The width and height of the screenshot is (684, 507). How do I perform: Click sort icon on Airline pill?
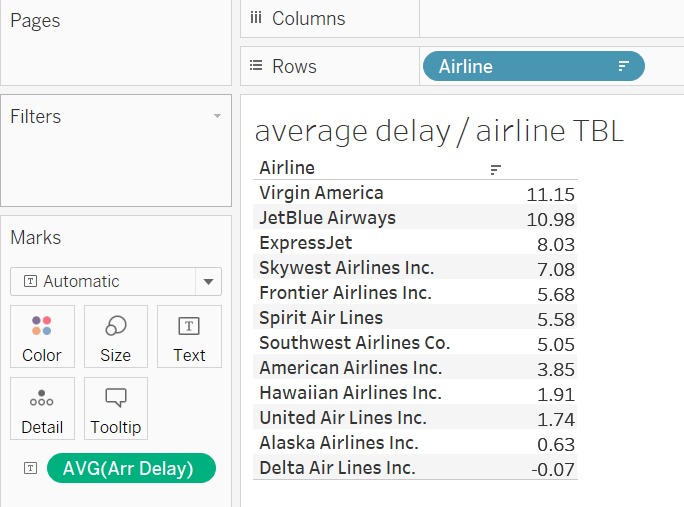623,66
